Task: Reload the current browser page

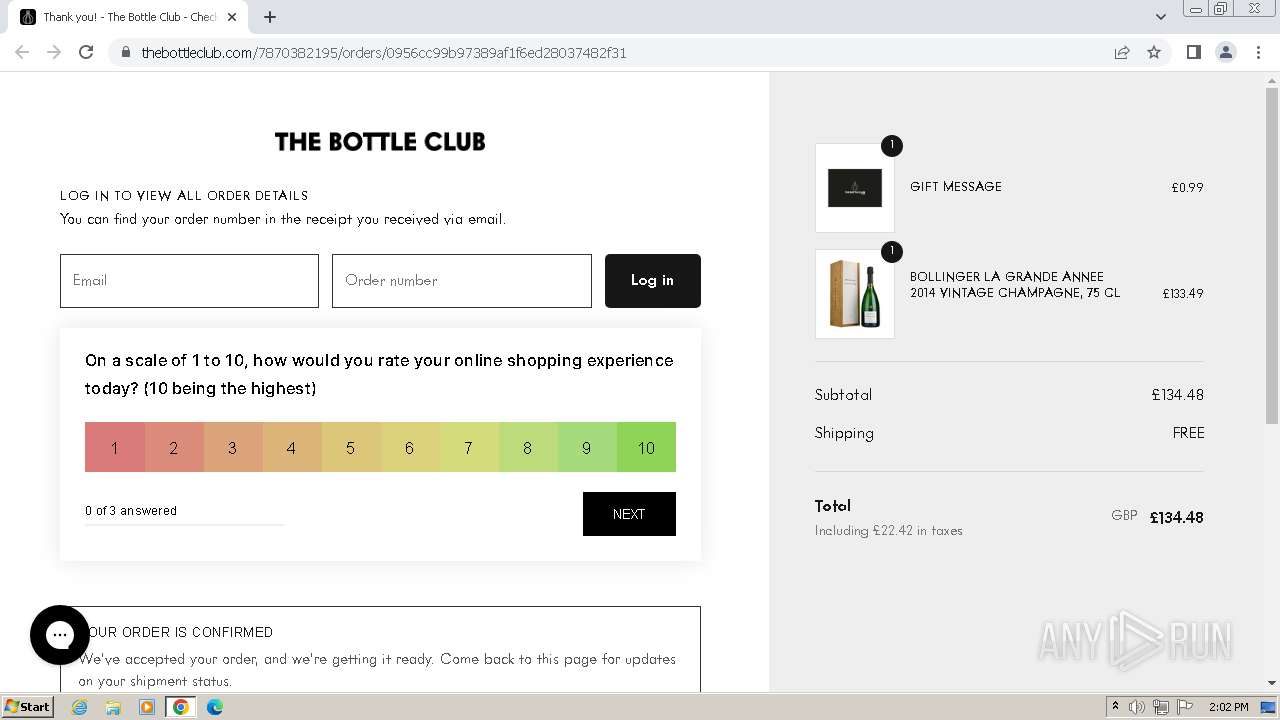Action: click(86, 52)
